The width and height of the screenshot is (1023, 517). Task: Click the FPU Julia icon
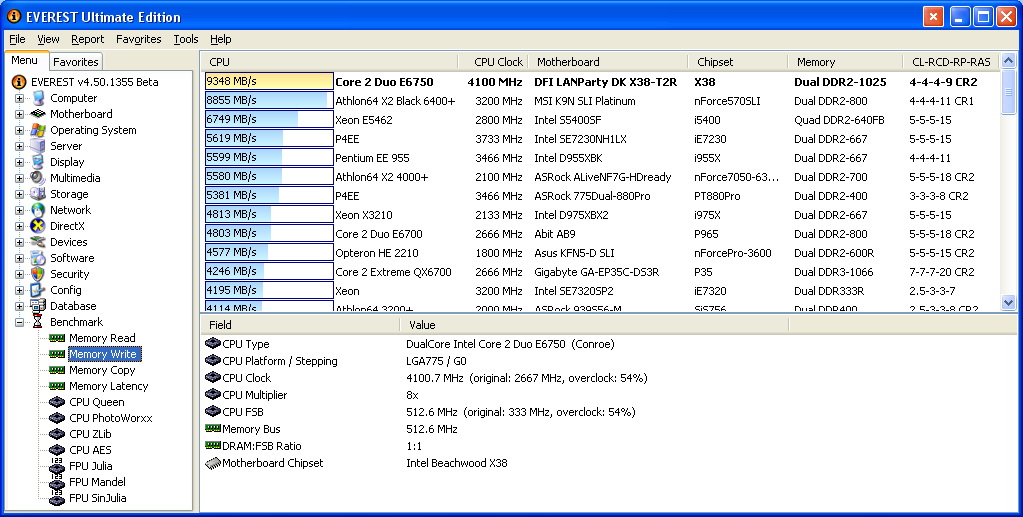point(57,465)
